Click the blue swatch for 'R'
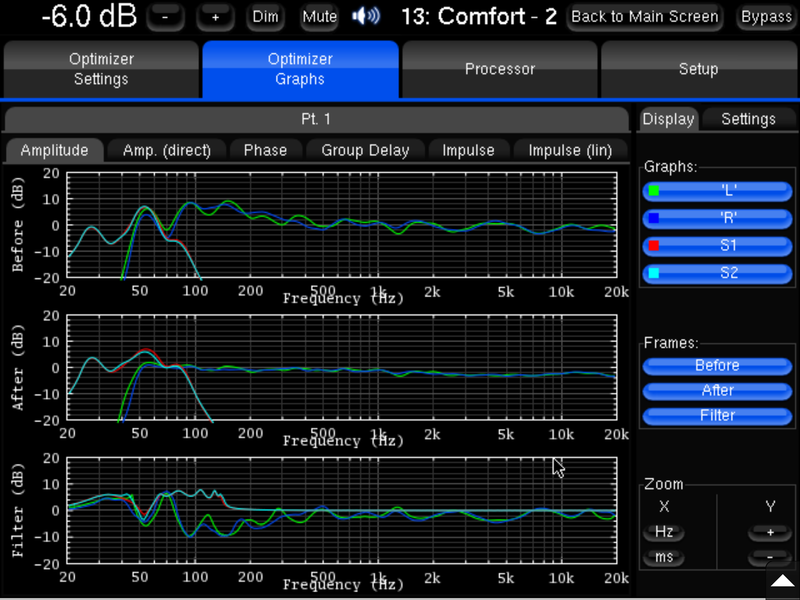 coord(654,218)
